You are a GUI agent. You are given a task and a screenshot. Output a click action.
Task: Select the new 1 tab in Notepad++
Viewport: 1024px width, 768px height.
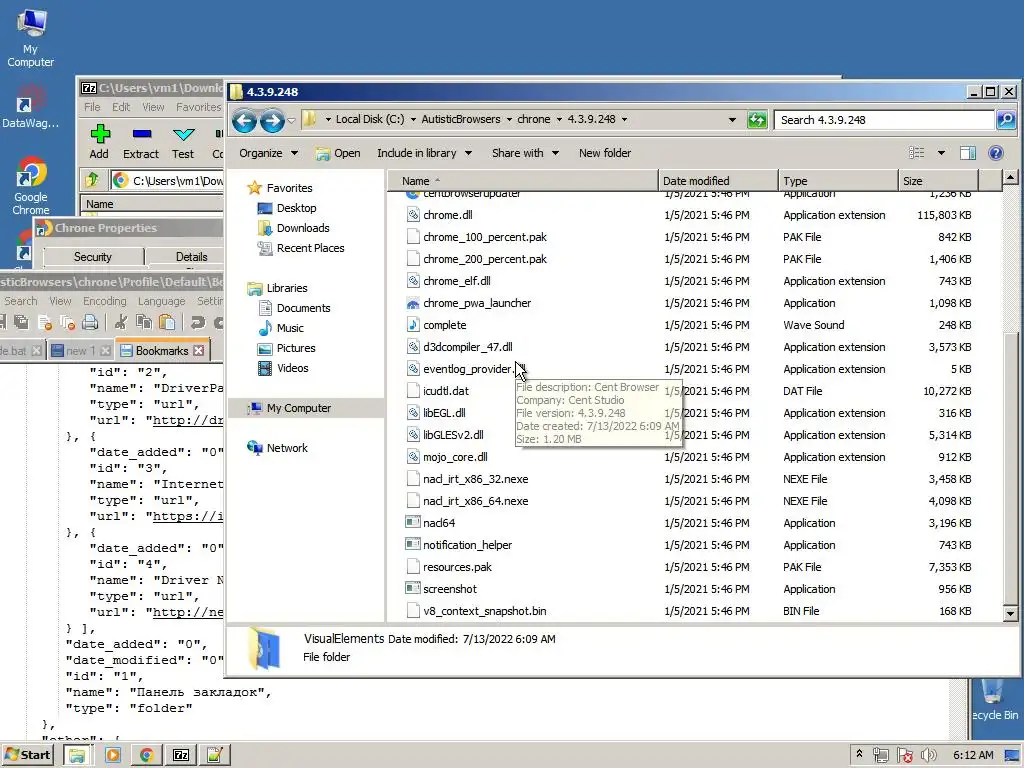pyautogui.click(x=80, y=351)
